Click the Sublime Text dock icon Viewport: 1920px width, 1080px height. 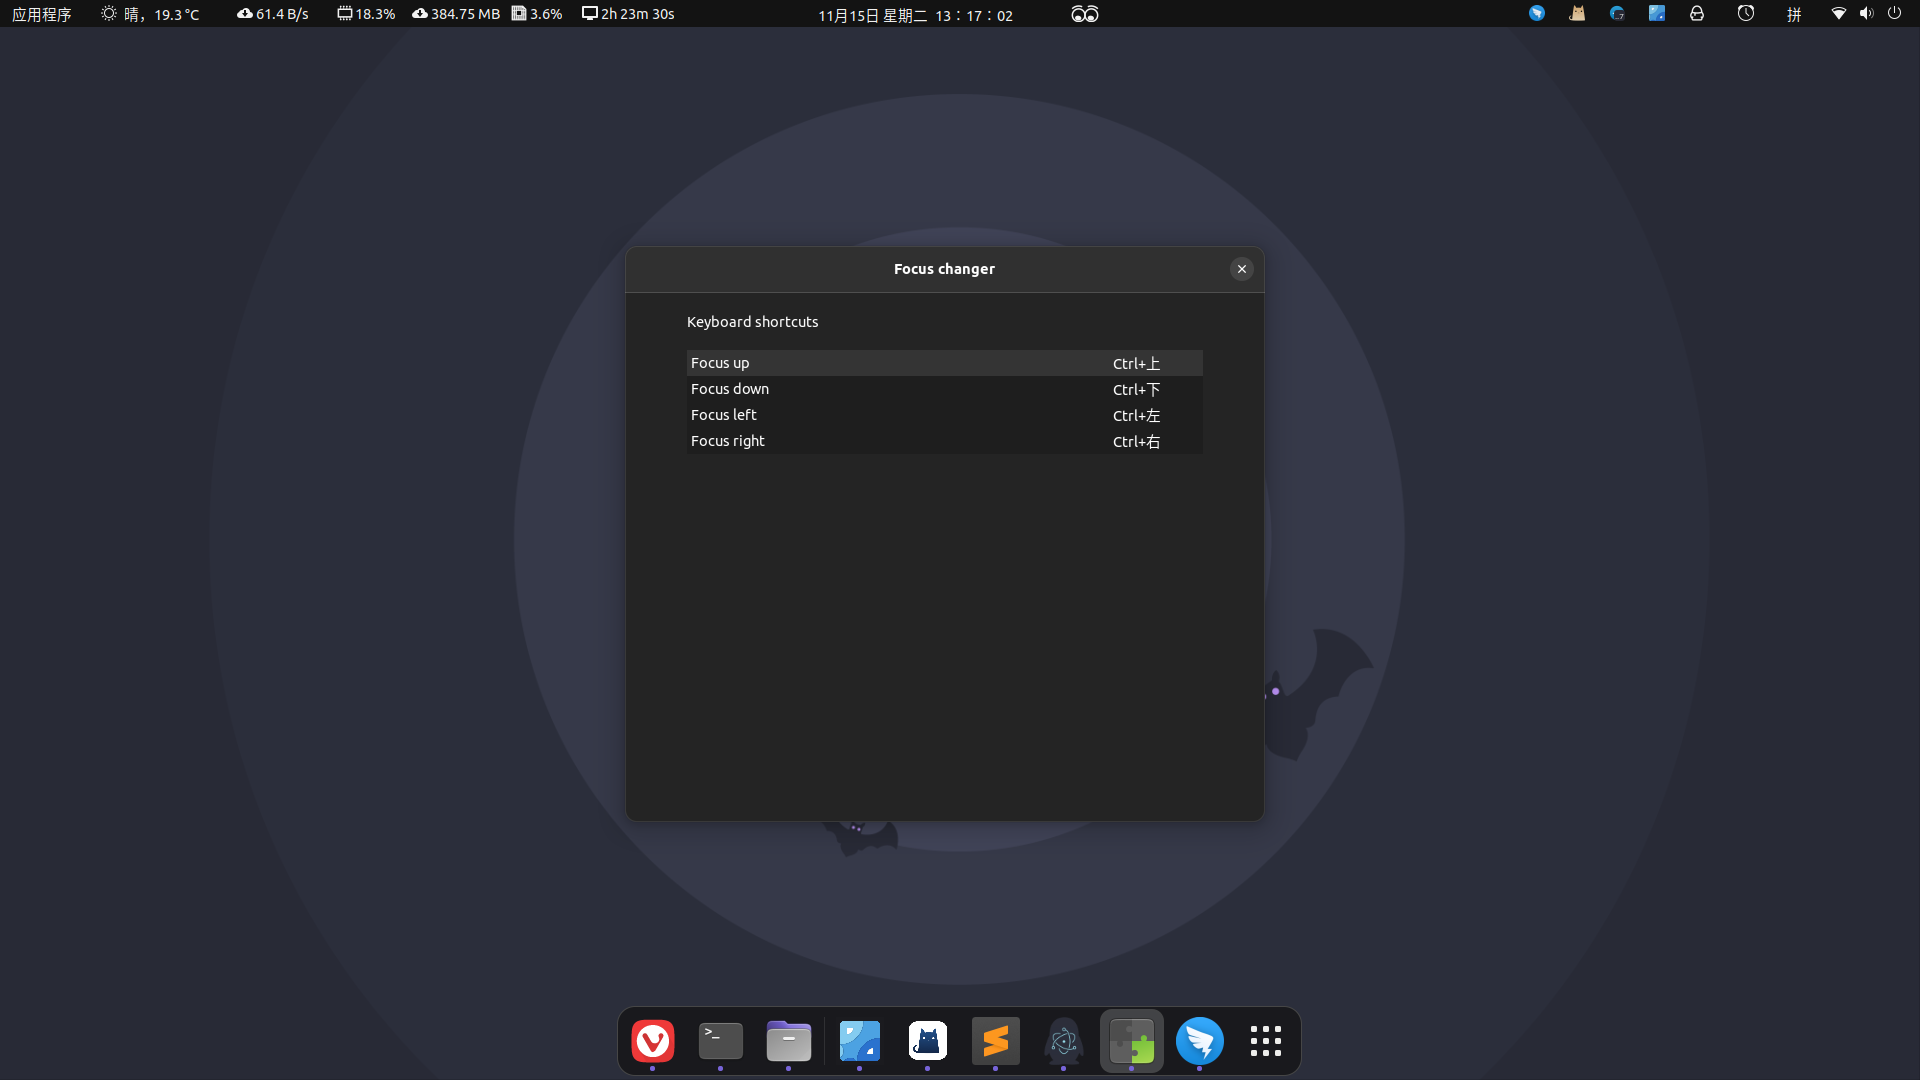point(995,1041)
